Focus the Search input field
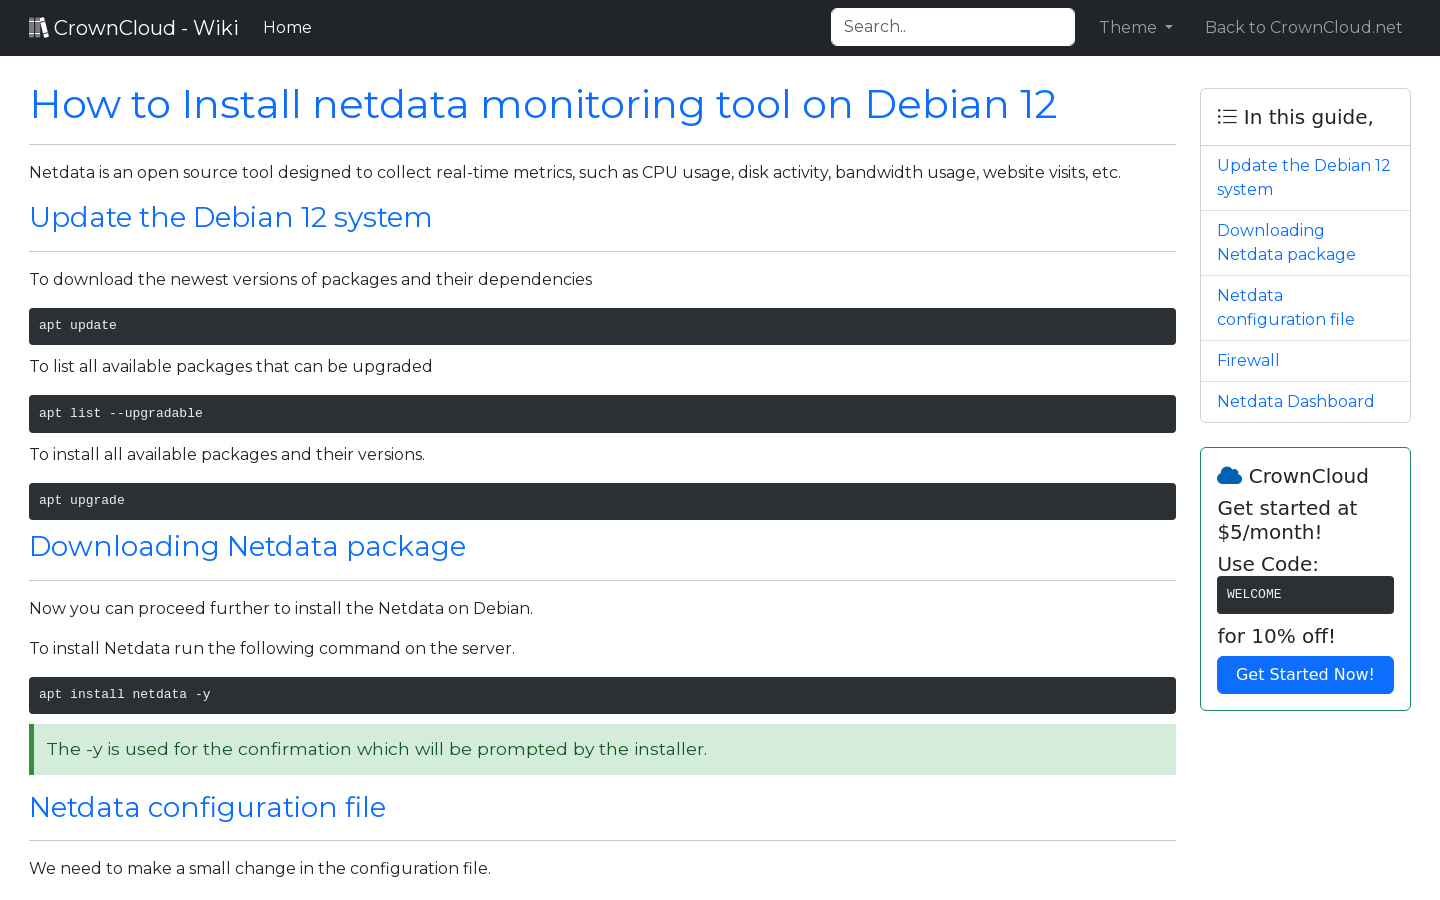Image resolution: width=1440 pixels, height=900 pixels. [x=953, y=27]
